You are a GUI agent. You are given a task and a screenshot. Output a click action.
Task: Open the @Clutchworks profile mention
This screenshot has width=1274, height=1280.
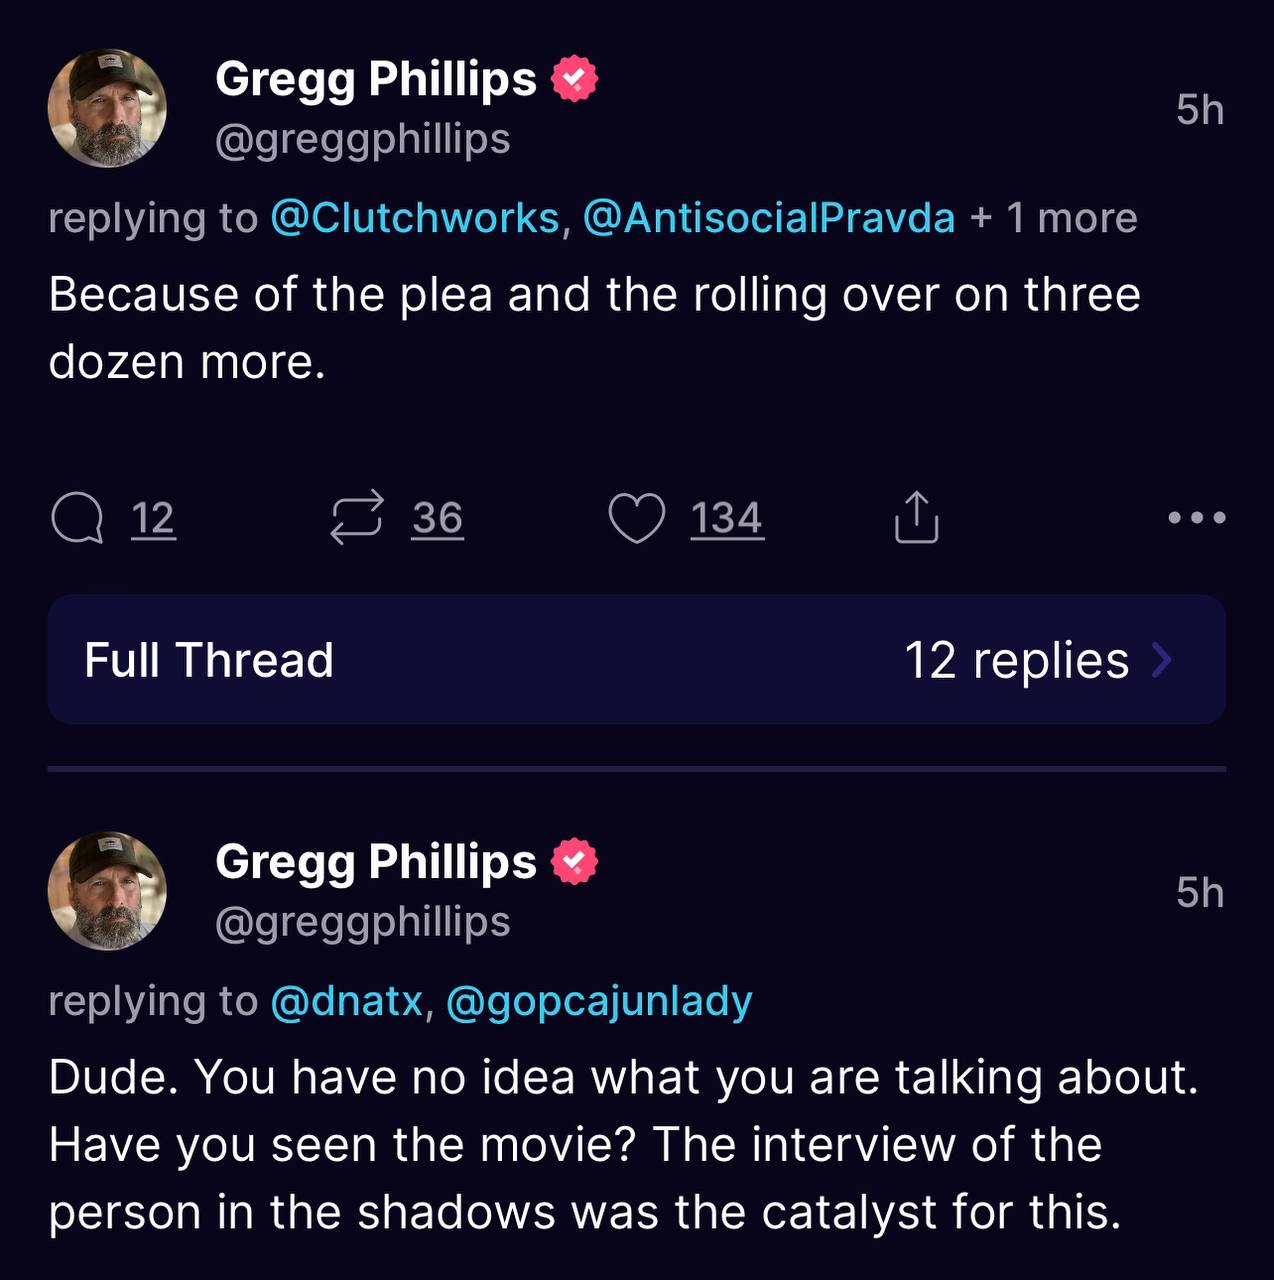tap(414, 218)
